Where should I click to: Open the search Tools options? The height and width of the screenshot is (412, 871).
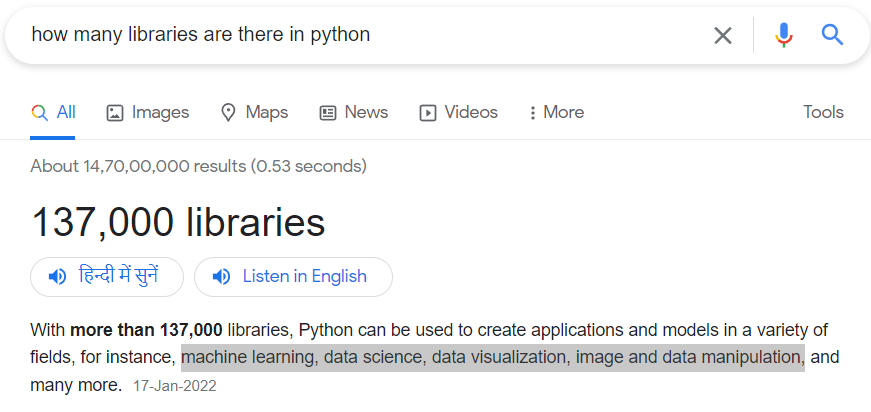[823, 112]
